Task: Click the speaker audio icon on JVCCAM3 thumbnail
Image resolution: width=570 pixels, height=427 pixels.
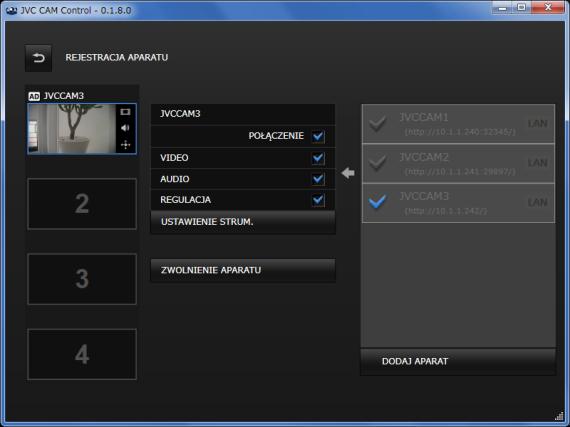Action: pos(125,128)
